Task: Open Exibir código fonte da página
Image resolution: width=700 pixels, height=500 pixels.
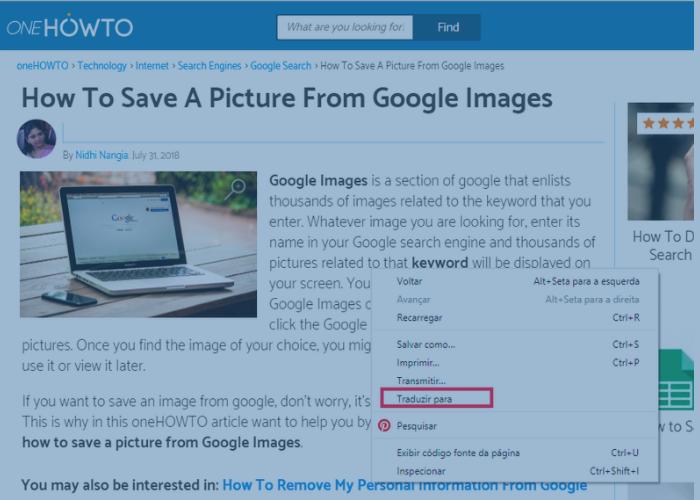Action: [458, 453]
